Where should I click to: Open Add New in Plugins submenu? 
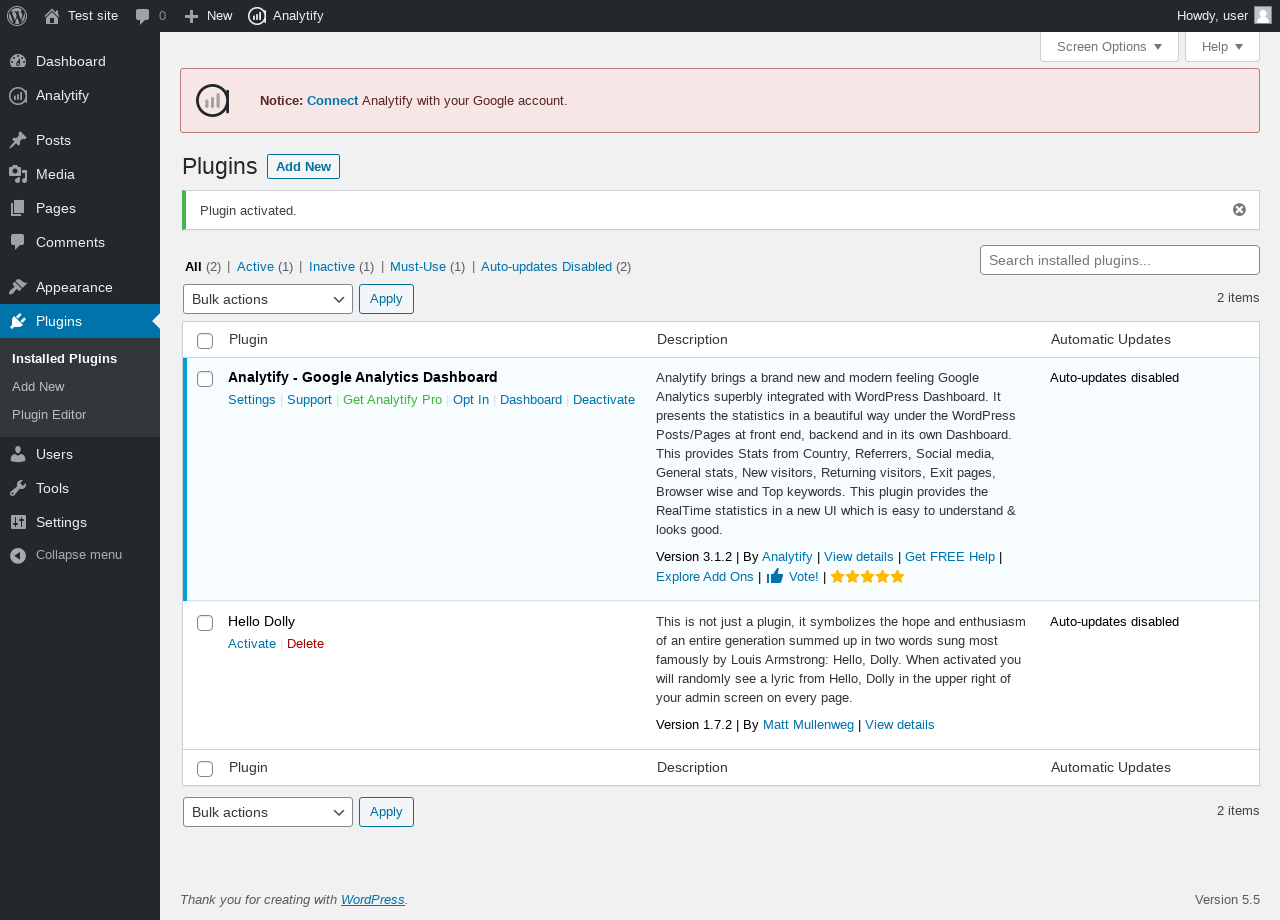point(38,386)
